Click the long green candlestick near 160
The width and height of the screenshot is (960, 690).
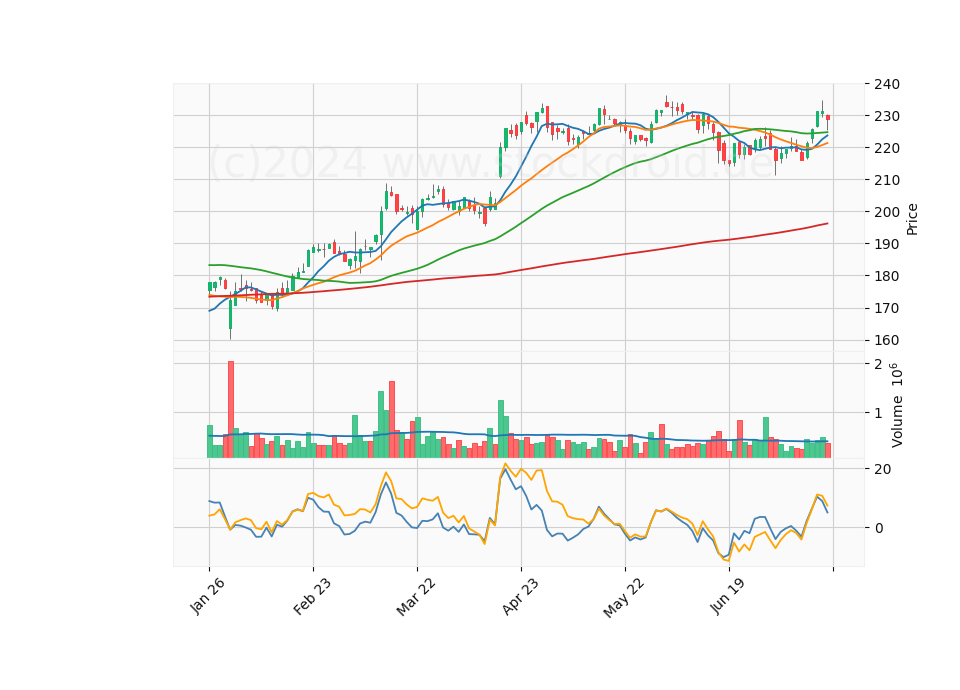point(231,314)
